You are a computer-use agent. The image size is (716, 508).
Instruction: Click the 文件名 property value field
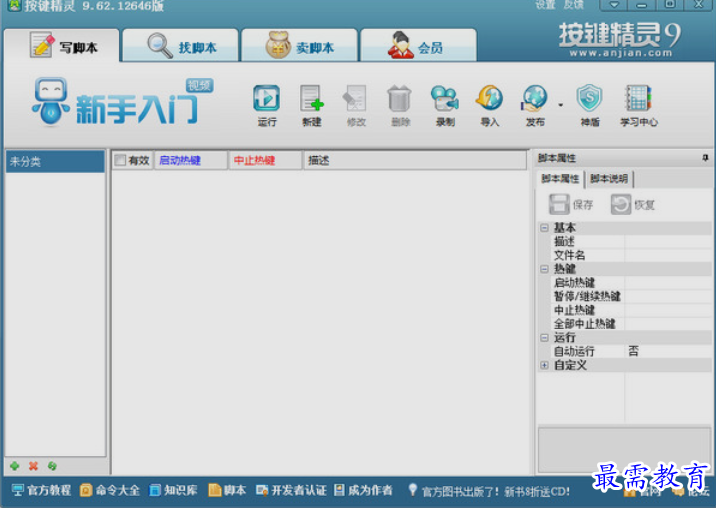point(668,255)
